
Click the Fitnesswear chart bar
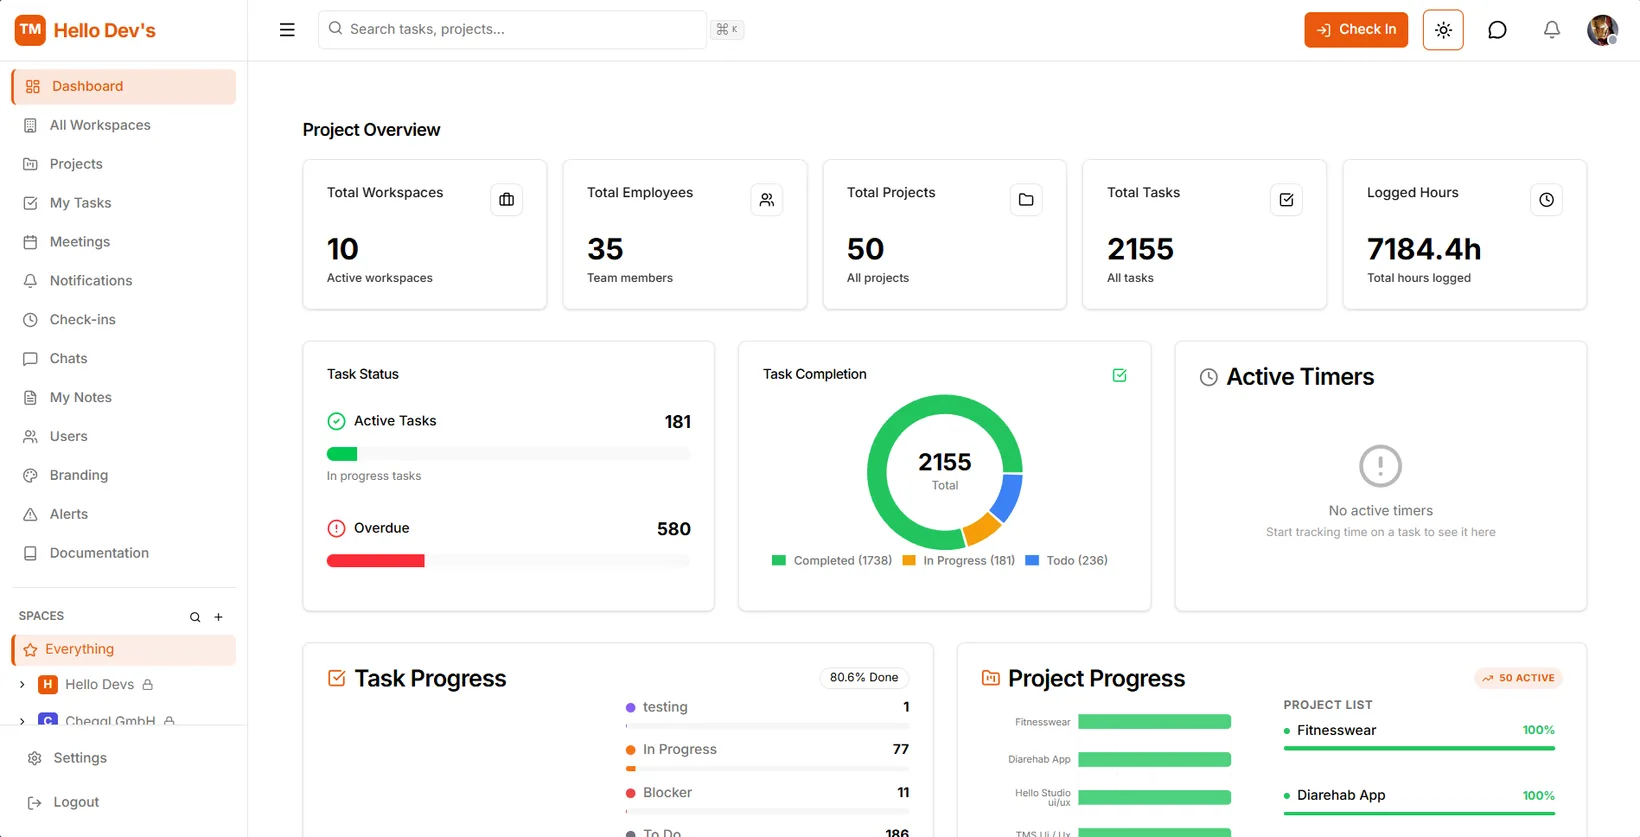[x=1154, y=722]
